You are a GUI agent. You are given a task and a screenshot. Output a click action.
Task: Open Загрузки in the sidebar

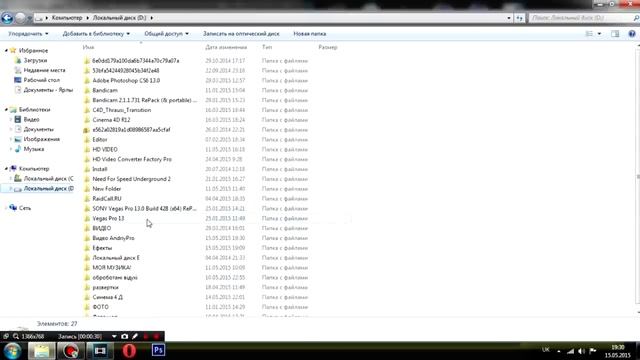35,60
